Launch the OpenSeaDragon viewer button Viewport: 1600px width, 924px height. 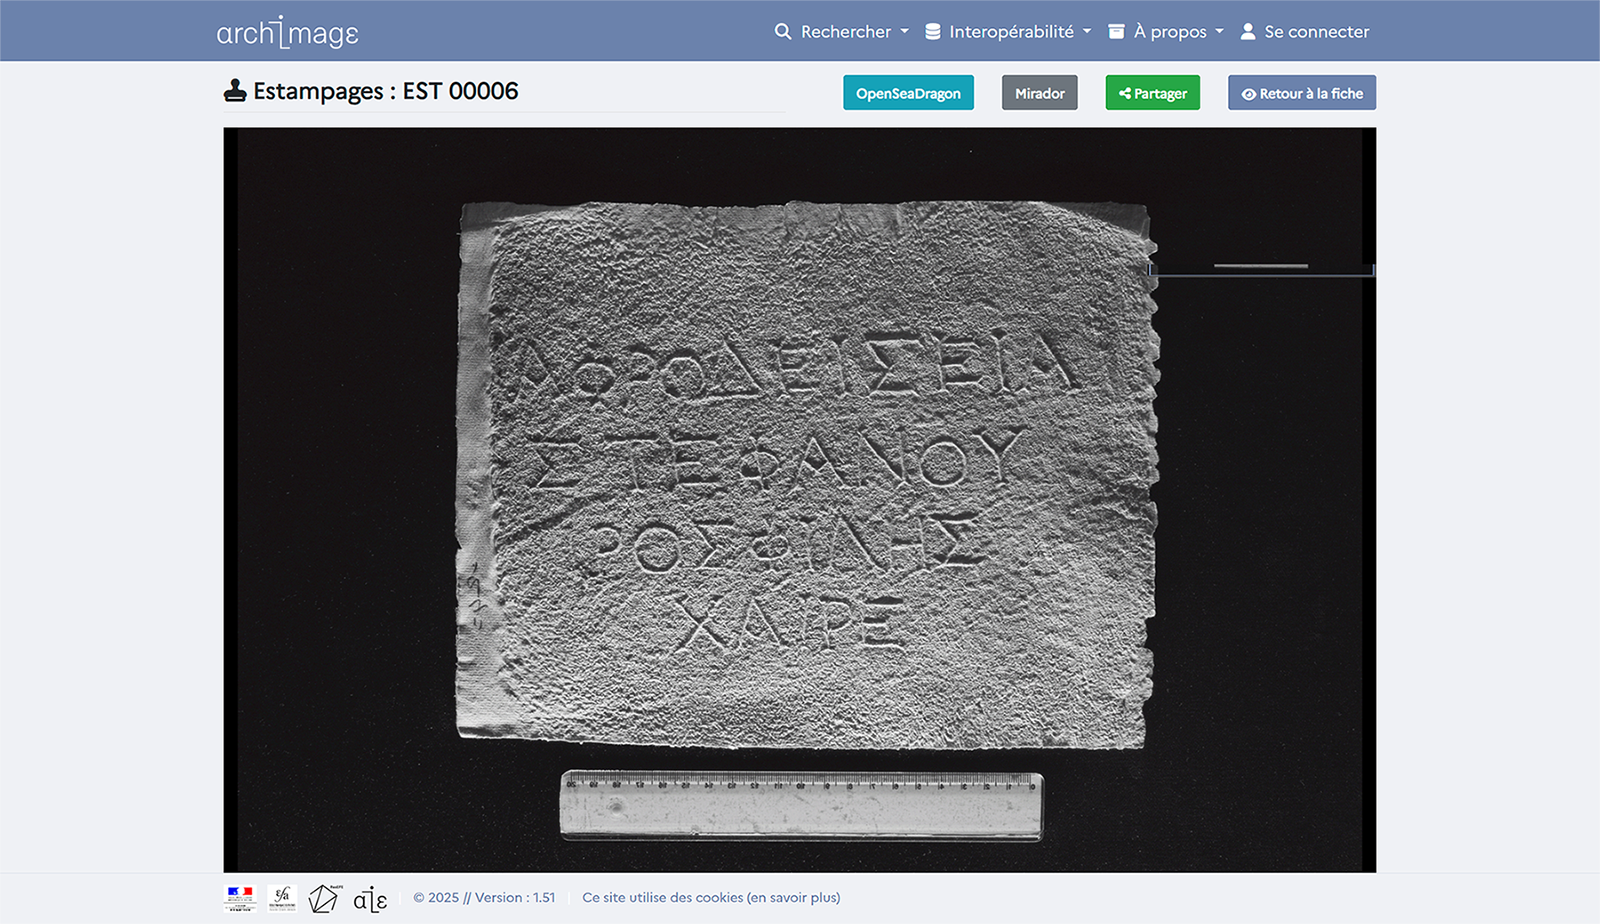point(908,93)
